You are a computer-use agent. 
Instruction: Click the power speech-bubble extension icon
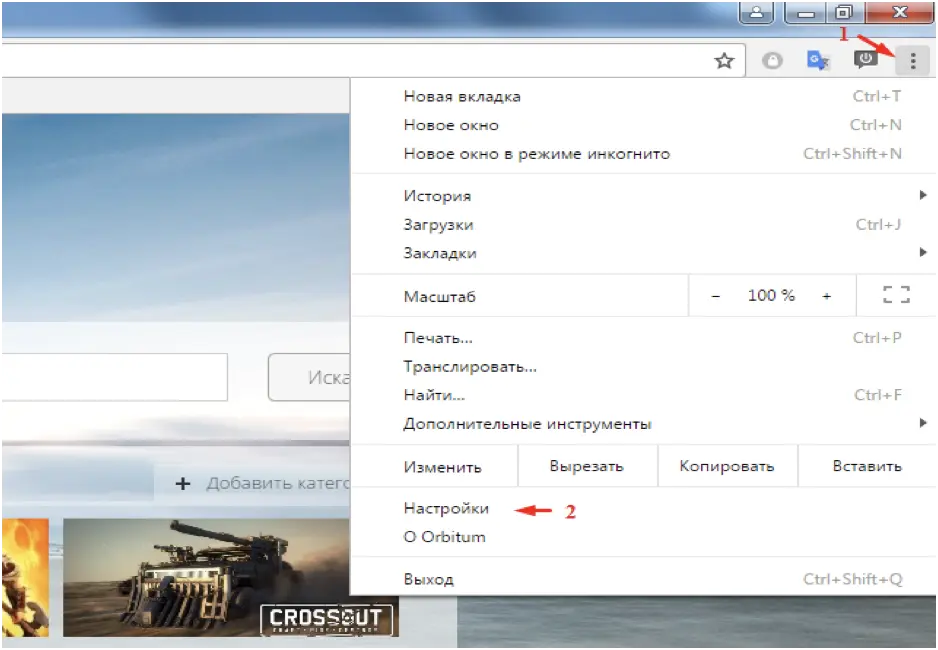pyautogui.click(x=866, y=59)
